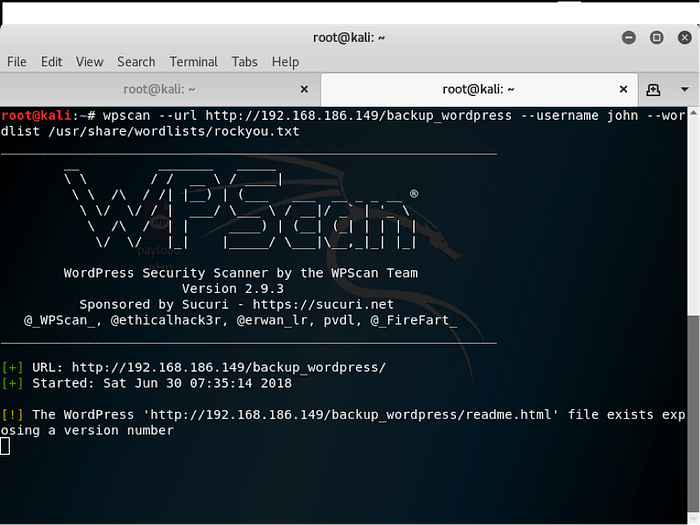The width and height of the screenshot is (700, 525).
Task: Open the View menu
Action: [89, 62]
